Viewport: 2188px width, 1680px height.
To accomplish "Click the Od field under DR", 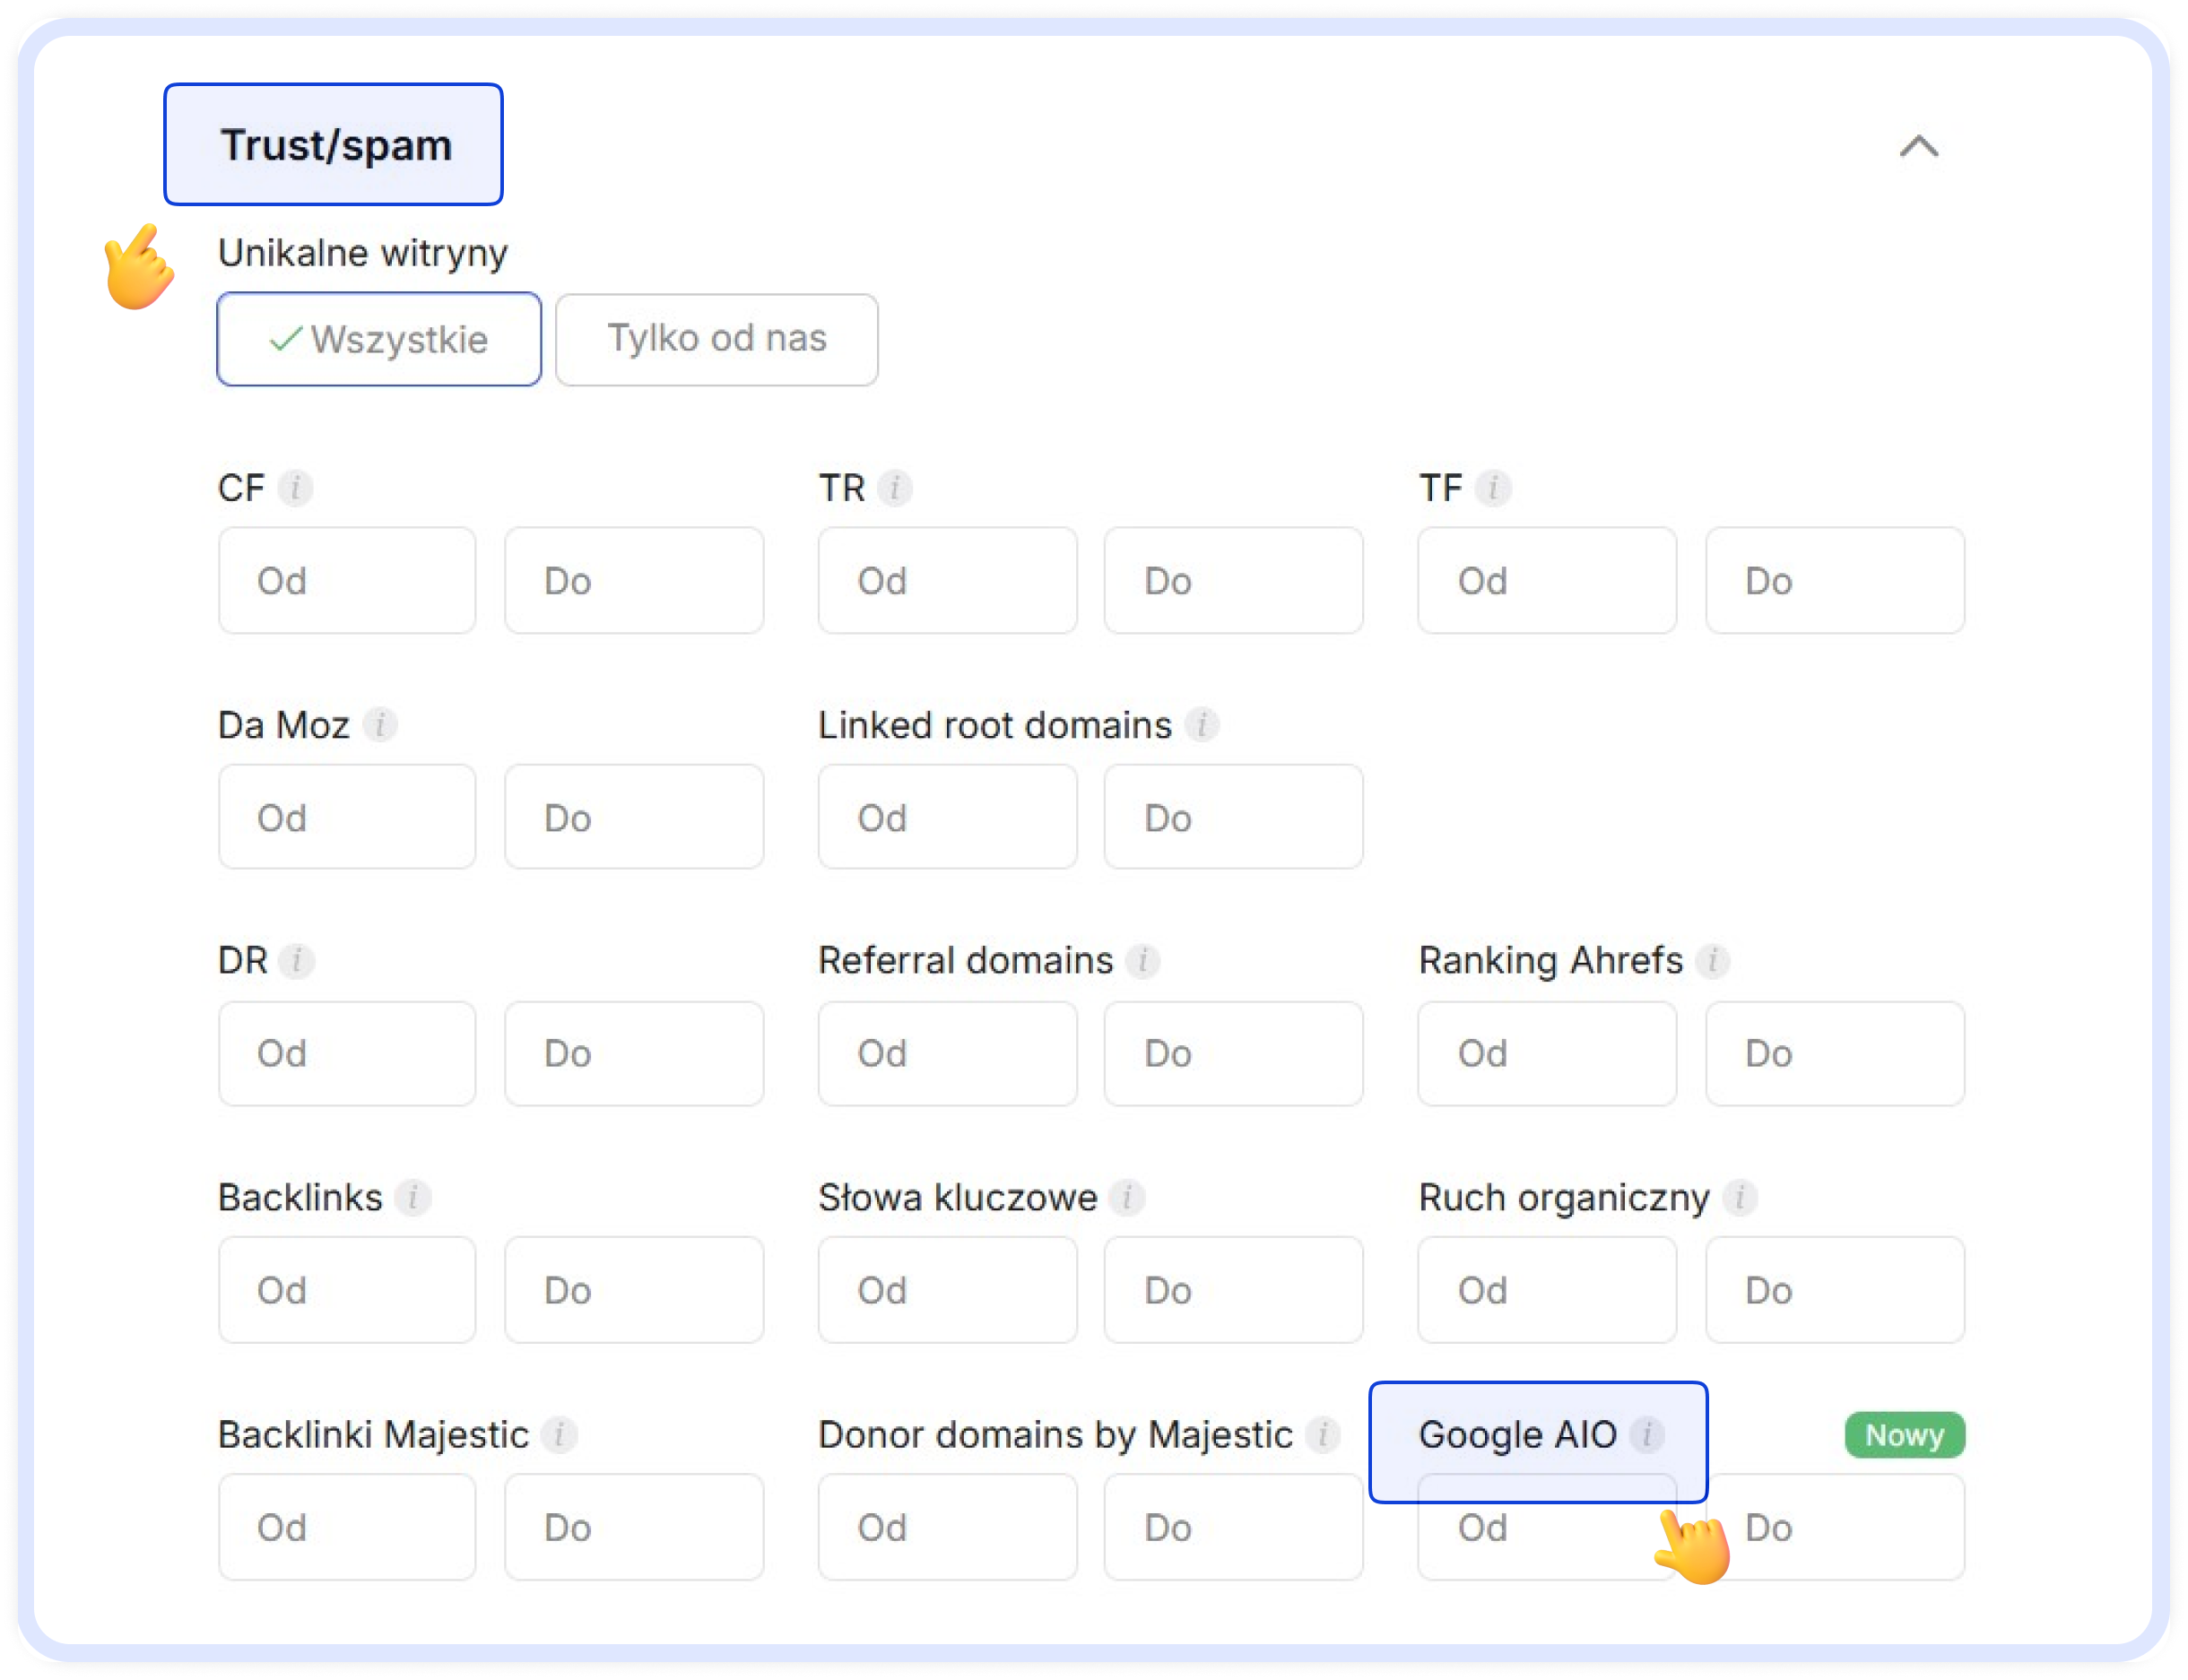I will [x=346, y=1053].
